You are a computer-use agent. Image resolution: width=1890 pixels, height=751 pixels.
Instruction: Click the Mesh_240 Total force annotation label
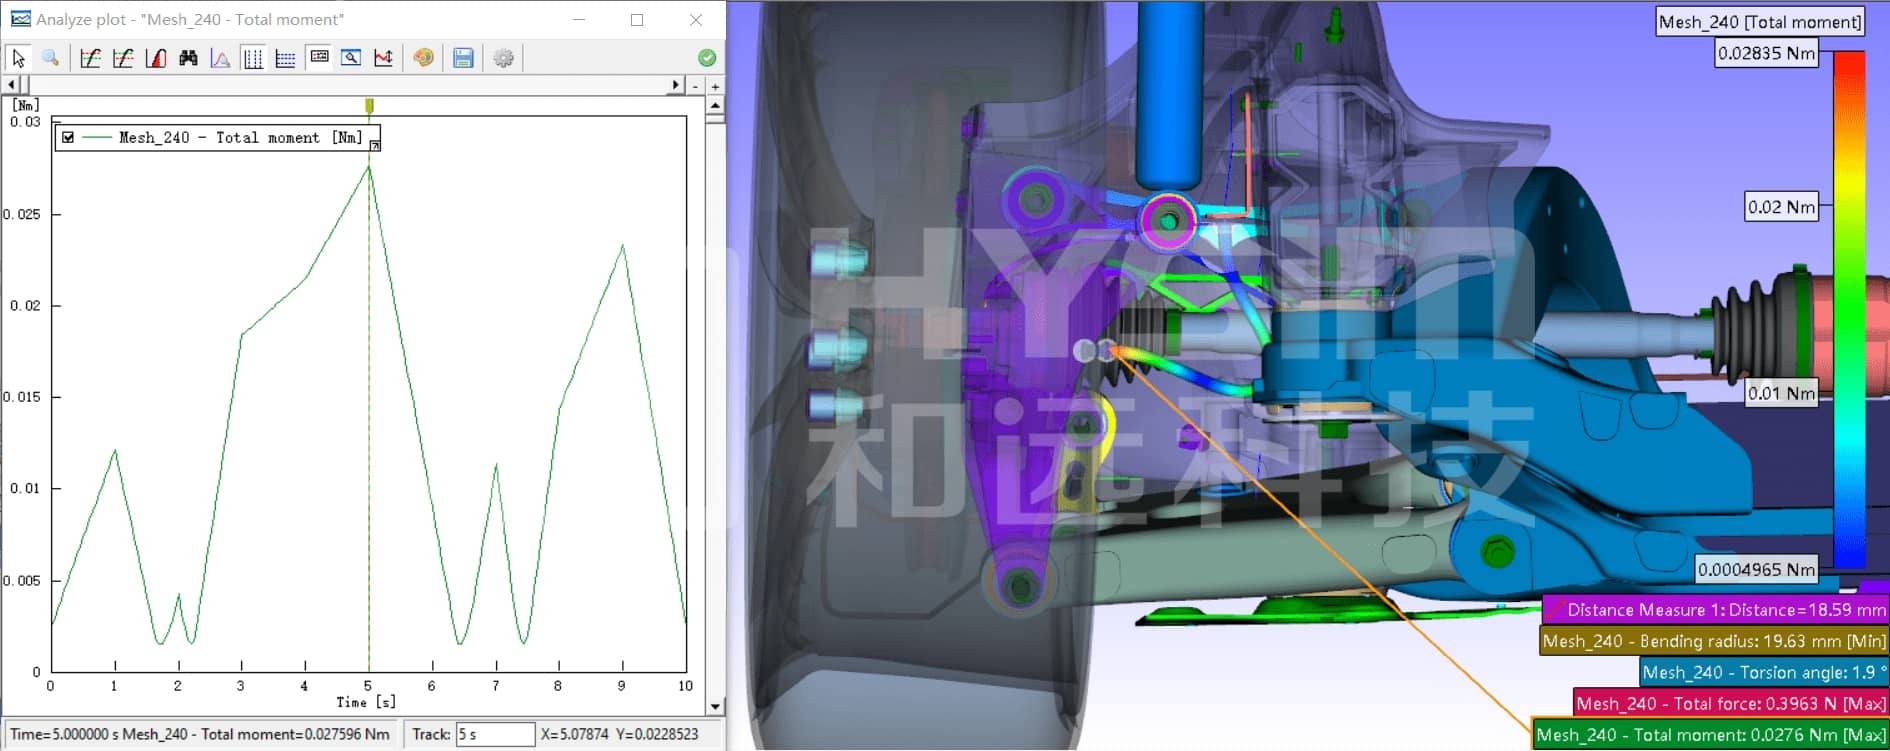(1731, 703)
